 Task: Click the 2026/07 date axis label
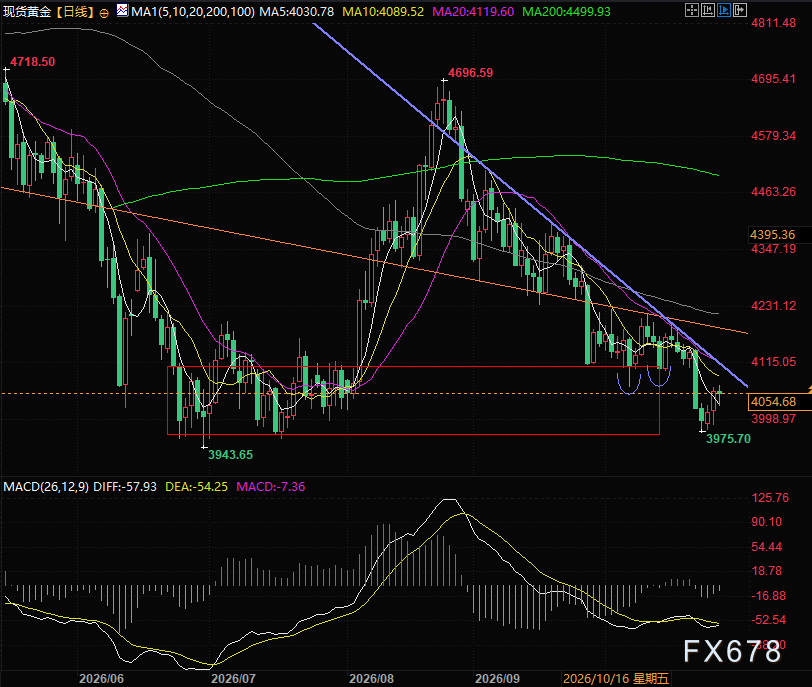234,678
